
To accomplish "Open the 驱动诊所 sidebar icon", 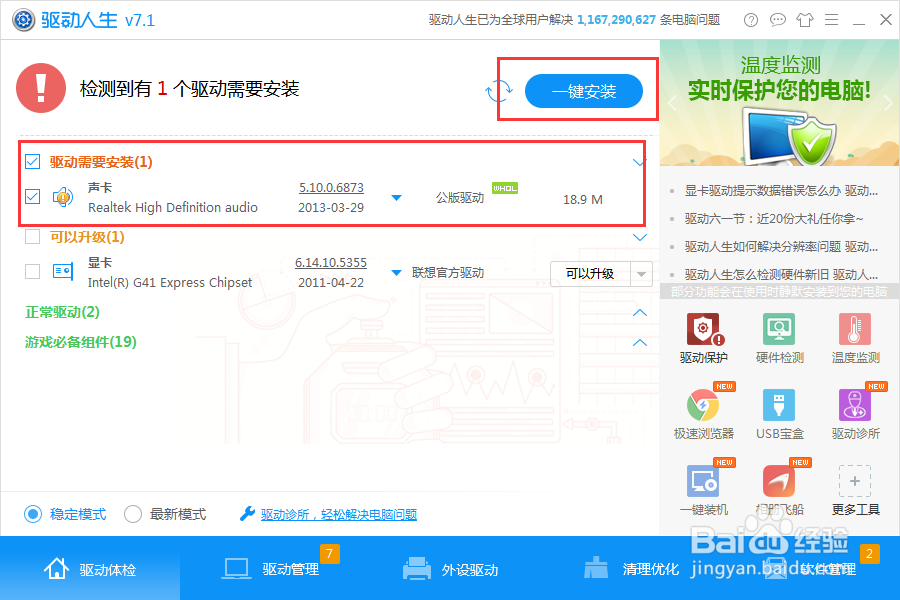I will [855, 405].
